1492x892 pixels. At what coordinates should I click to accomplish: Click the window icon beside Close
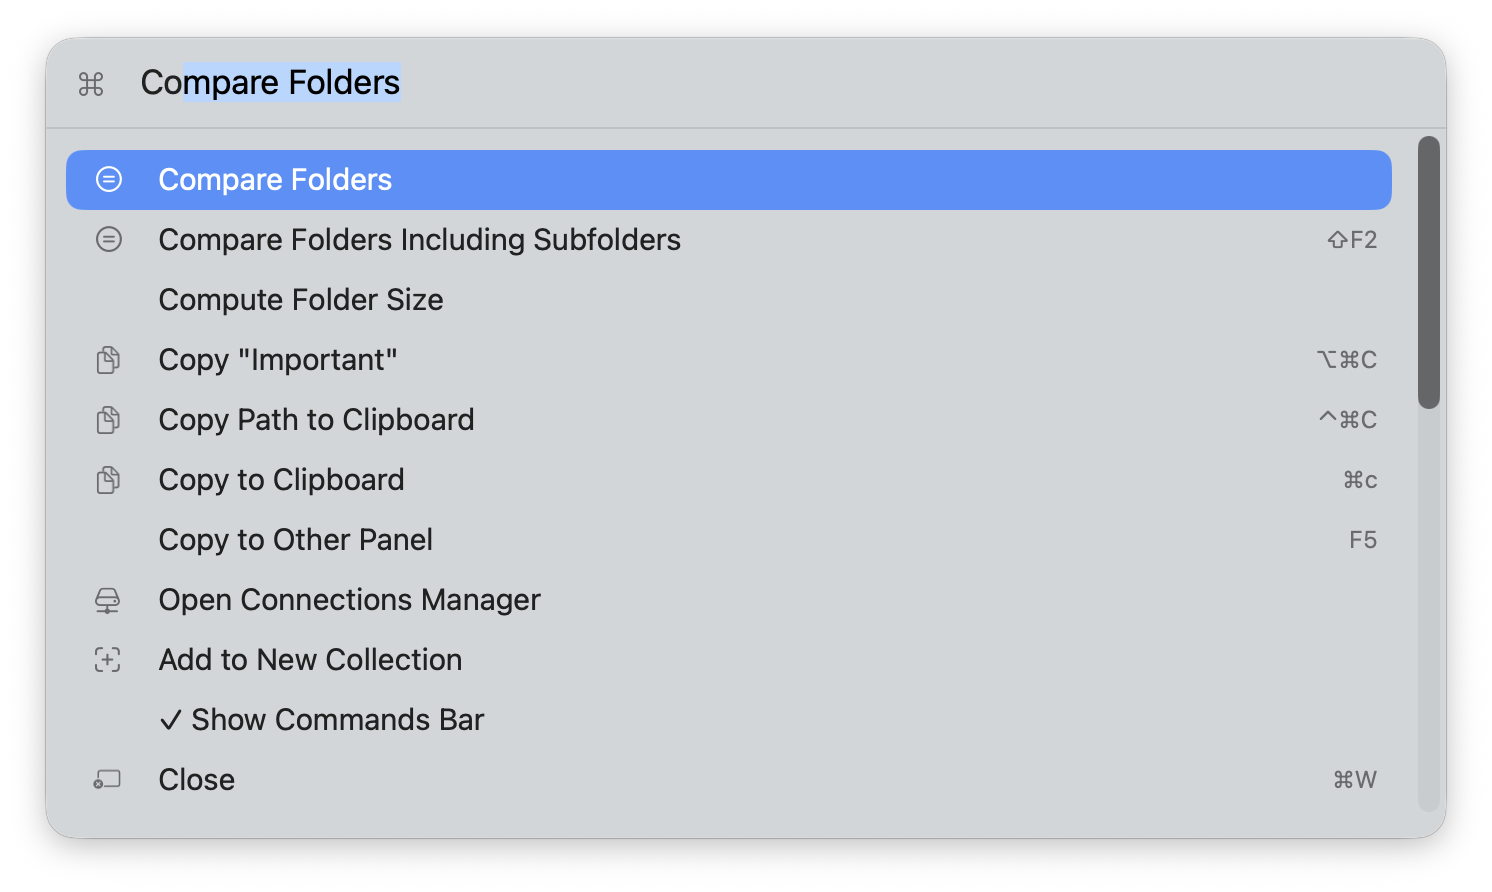click(107, 779)
